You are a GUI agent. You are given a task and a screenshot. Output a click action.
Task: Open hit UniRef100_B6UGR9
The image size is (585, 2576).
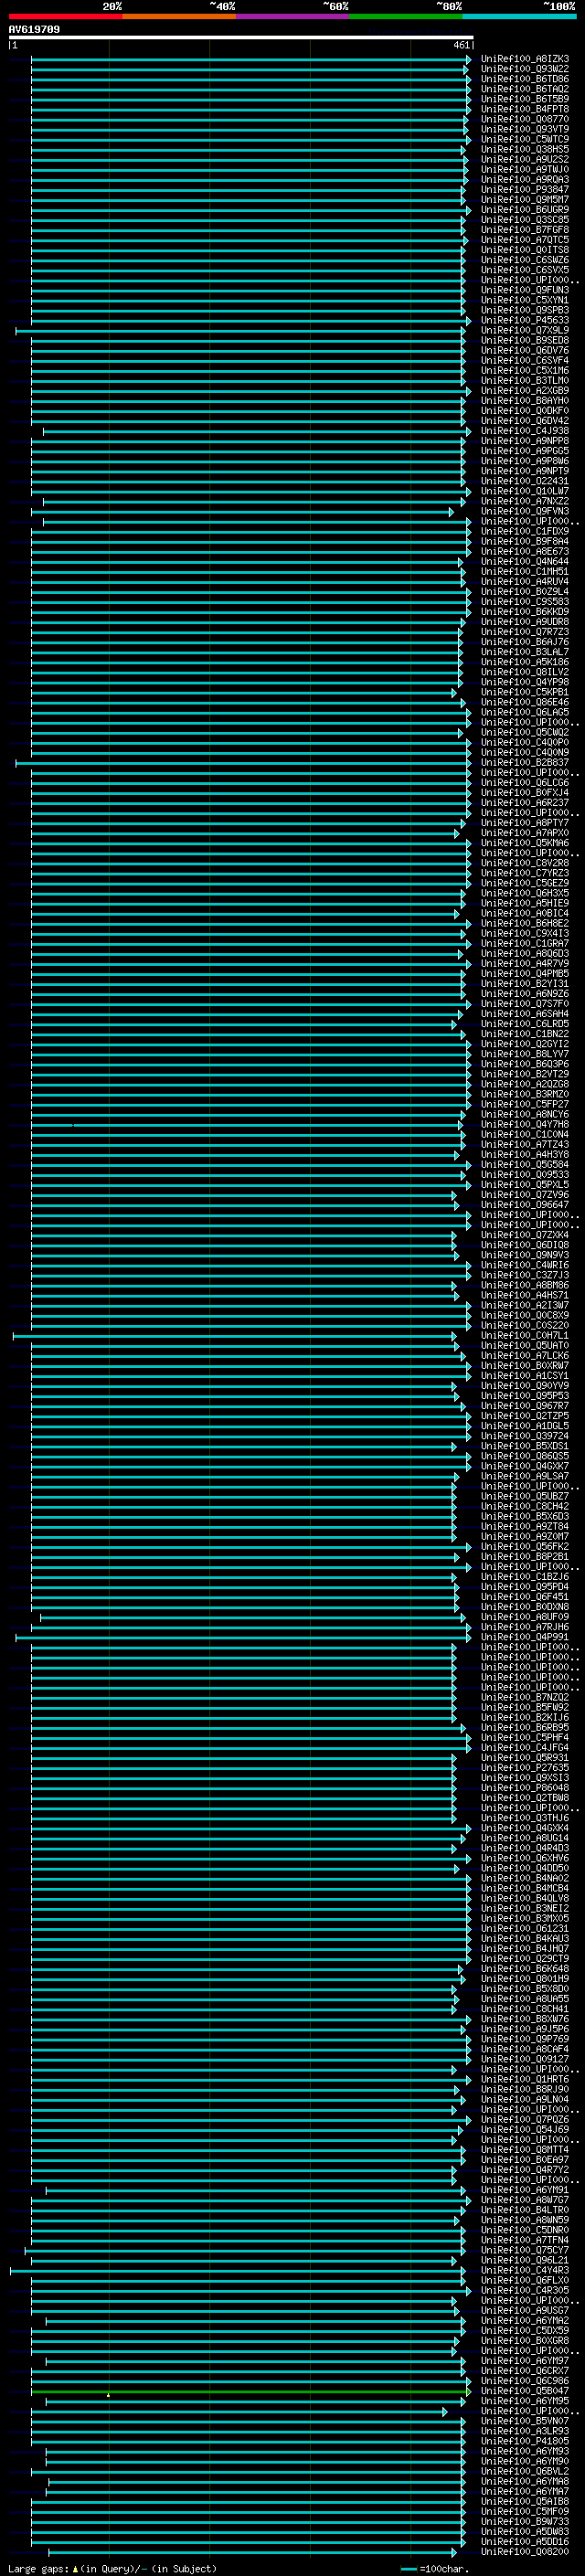[x=524, y=209]
